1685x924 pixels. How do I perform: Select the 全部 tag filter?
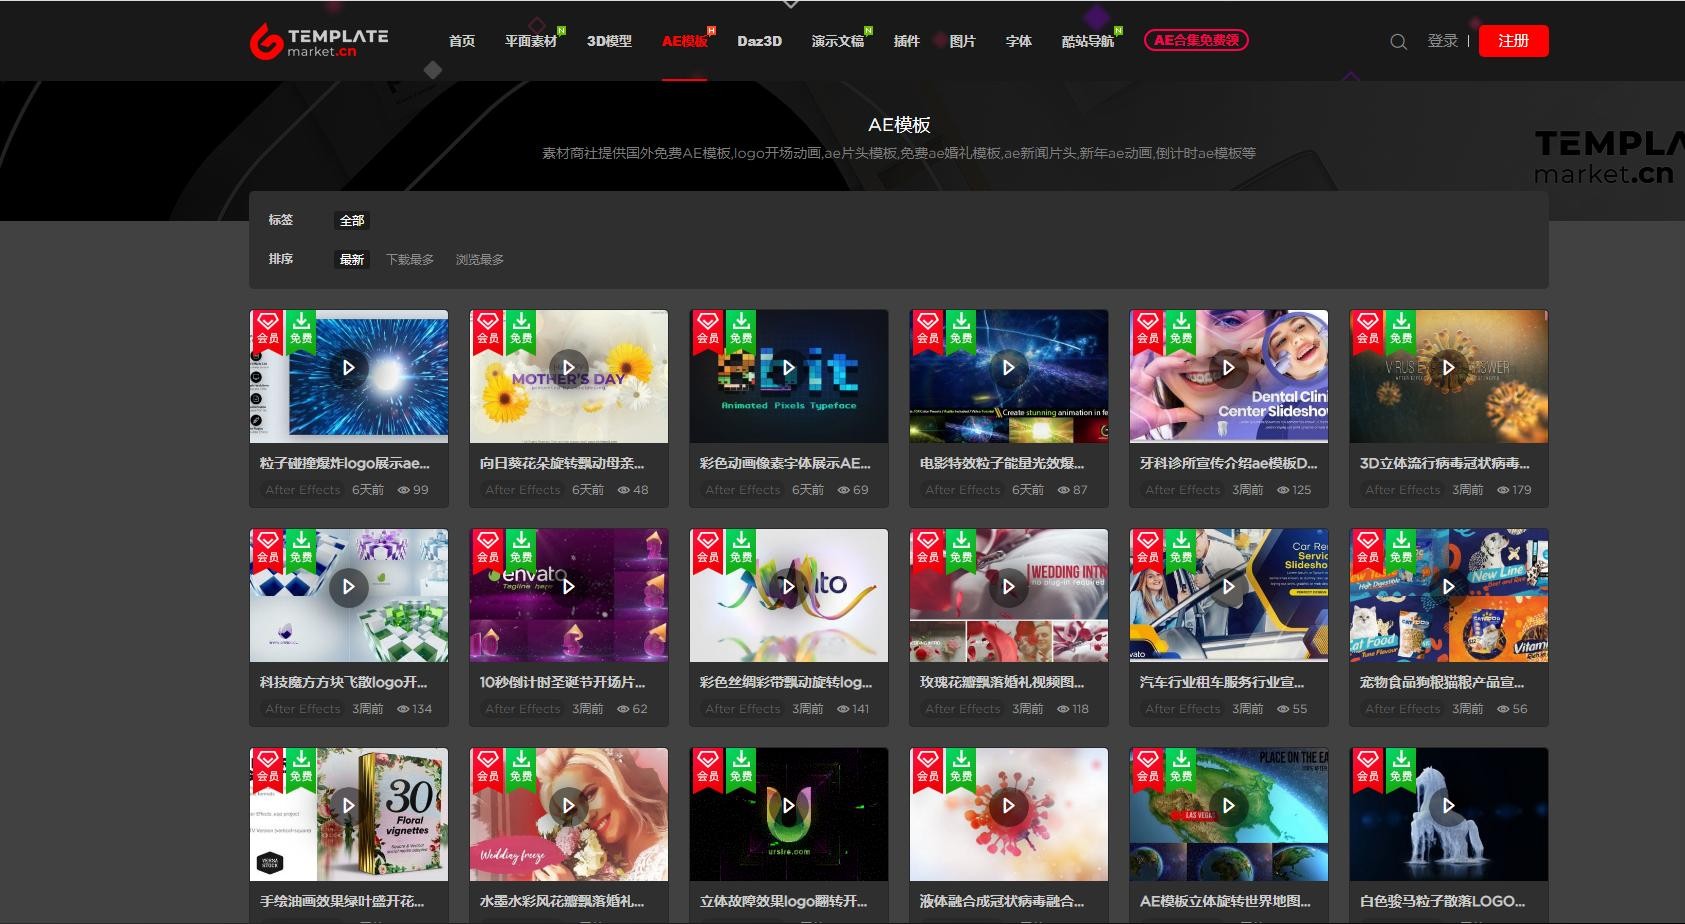click(x=352, y=220)
